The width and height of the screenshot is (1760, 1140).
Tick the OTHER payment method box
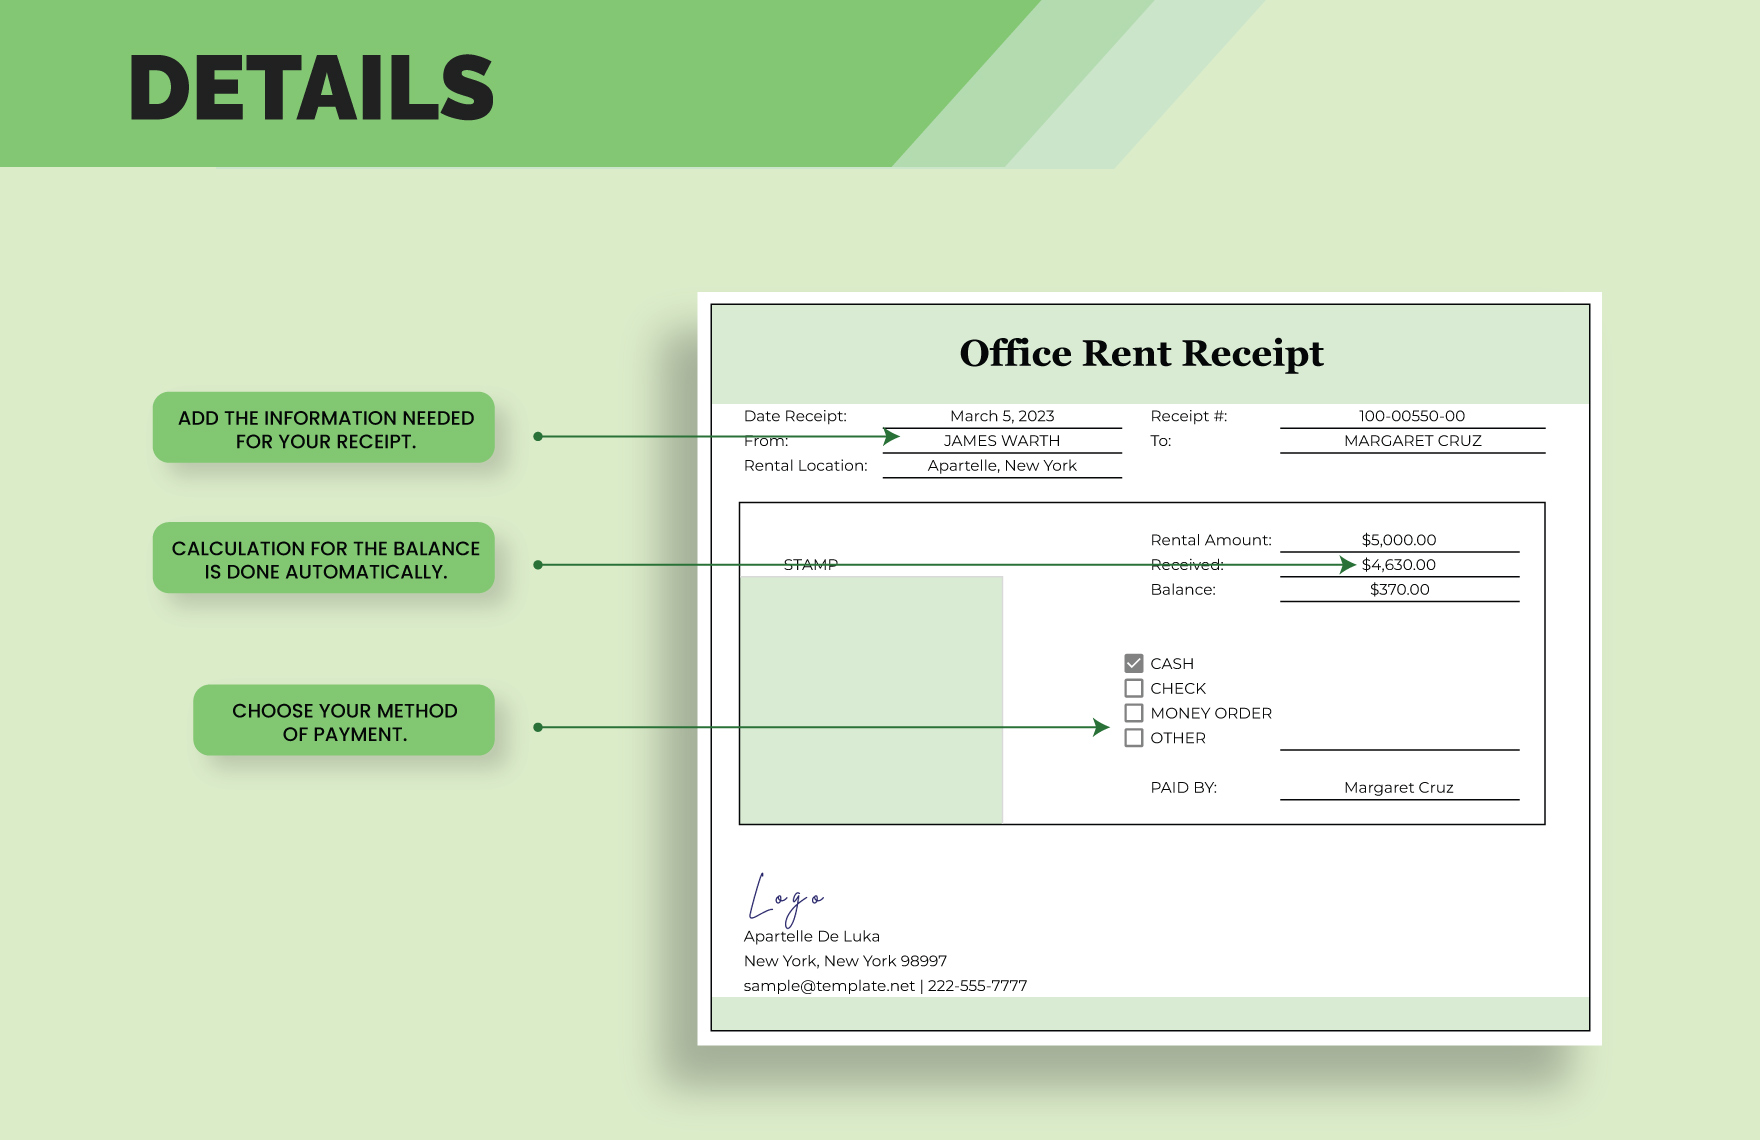click(1132, 738)
